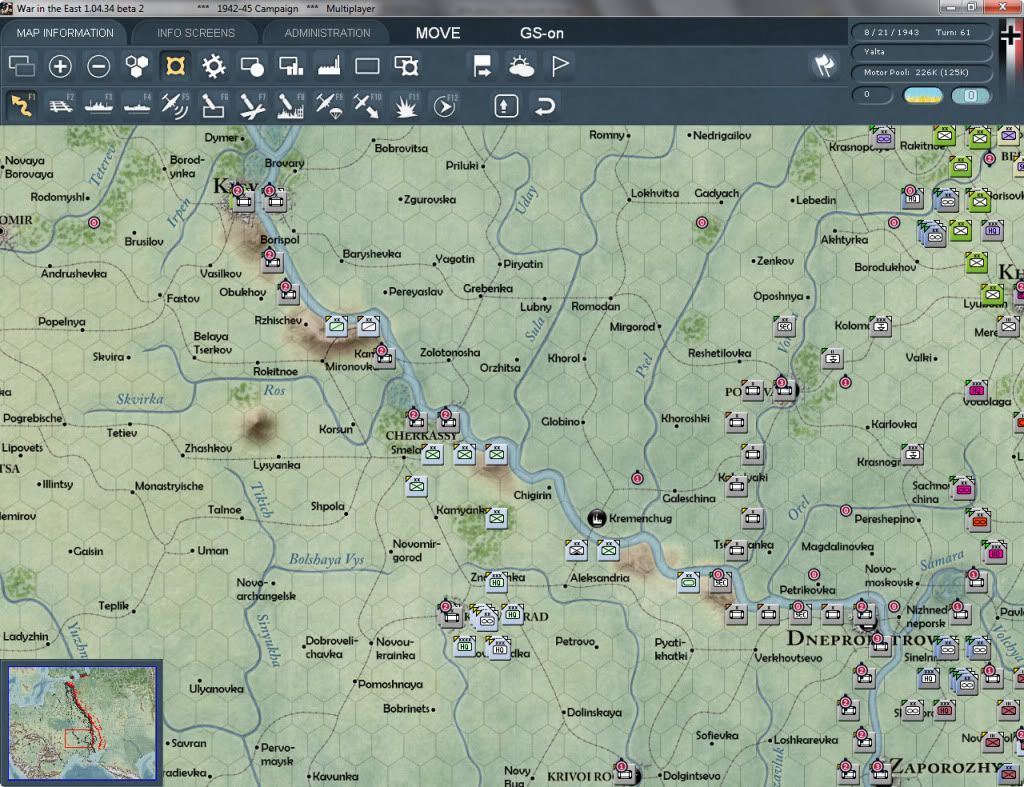Toggle the factory display icon
This screenshot has width=1024, height=787.
coord(329,66)
